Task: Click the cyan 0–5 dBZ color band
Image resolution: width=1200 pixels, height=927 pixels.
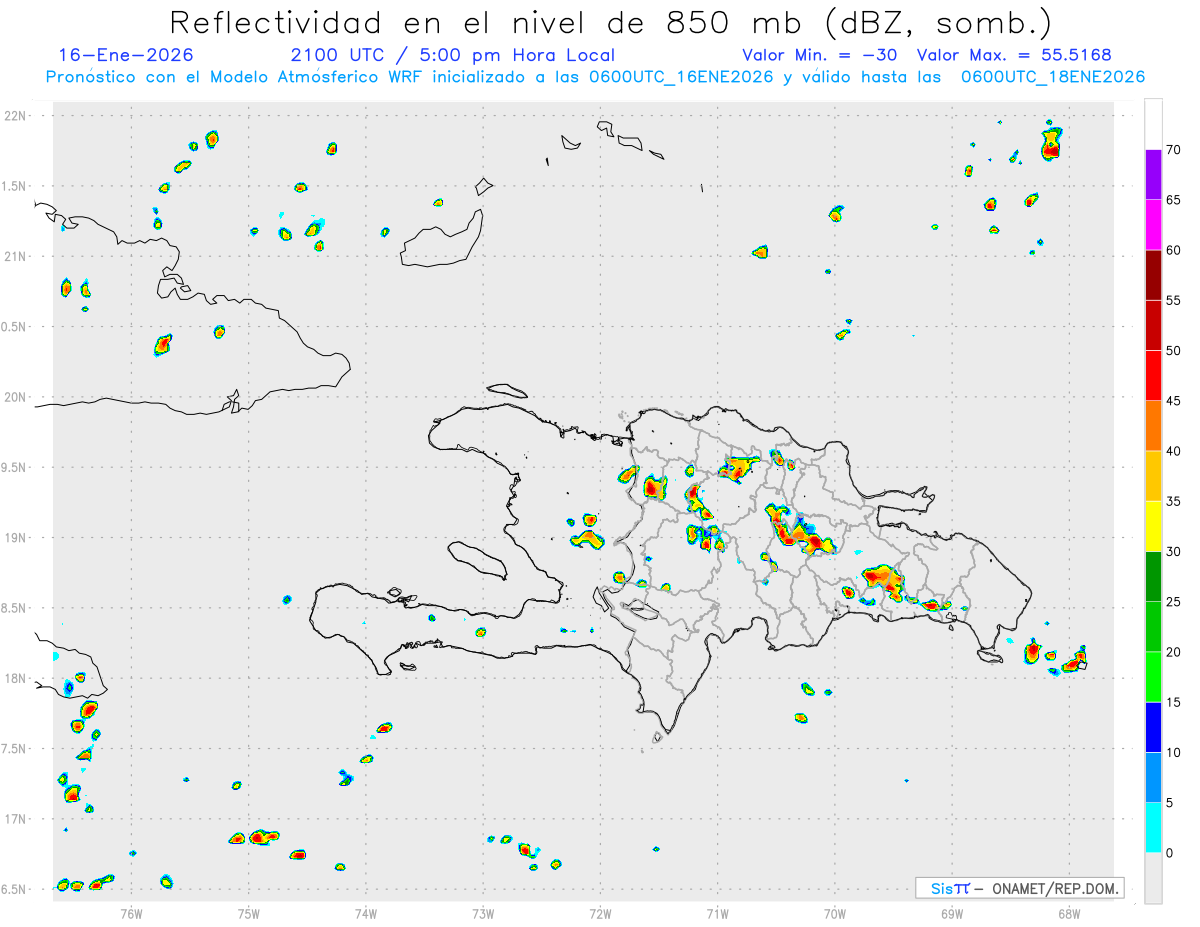Action: pyautogui.click(x=1153, y=828)
